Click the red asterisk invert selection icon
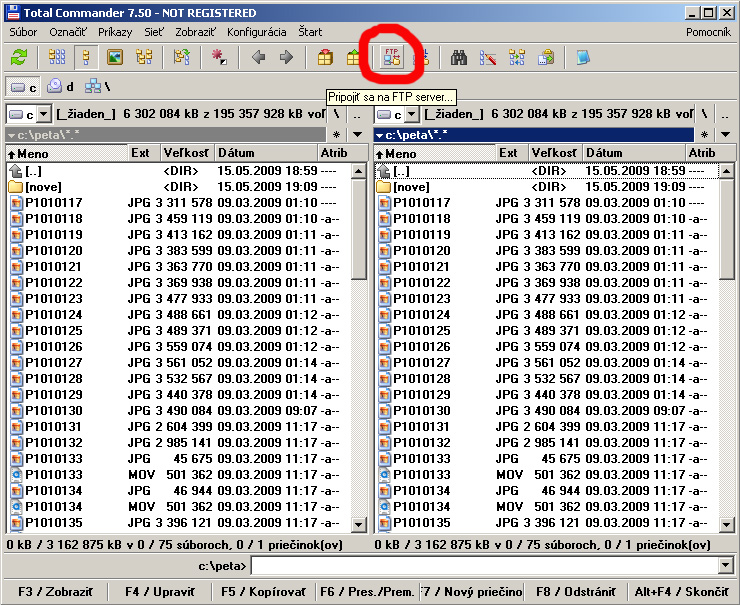 click(x=219, y=58)
